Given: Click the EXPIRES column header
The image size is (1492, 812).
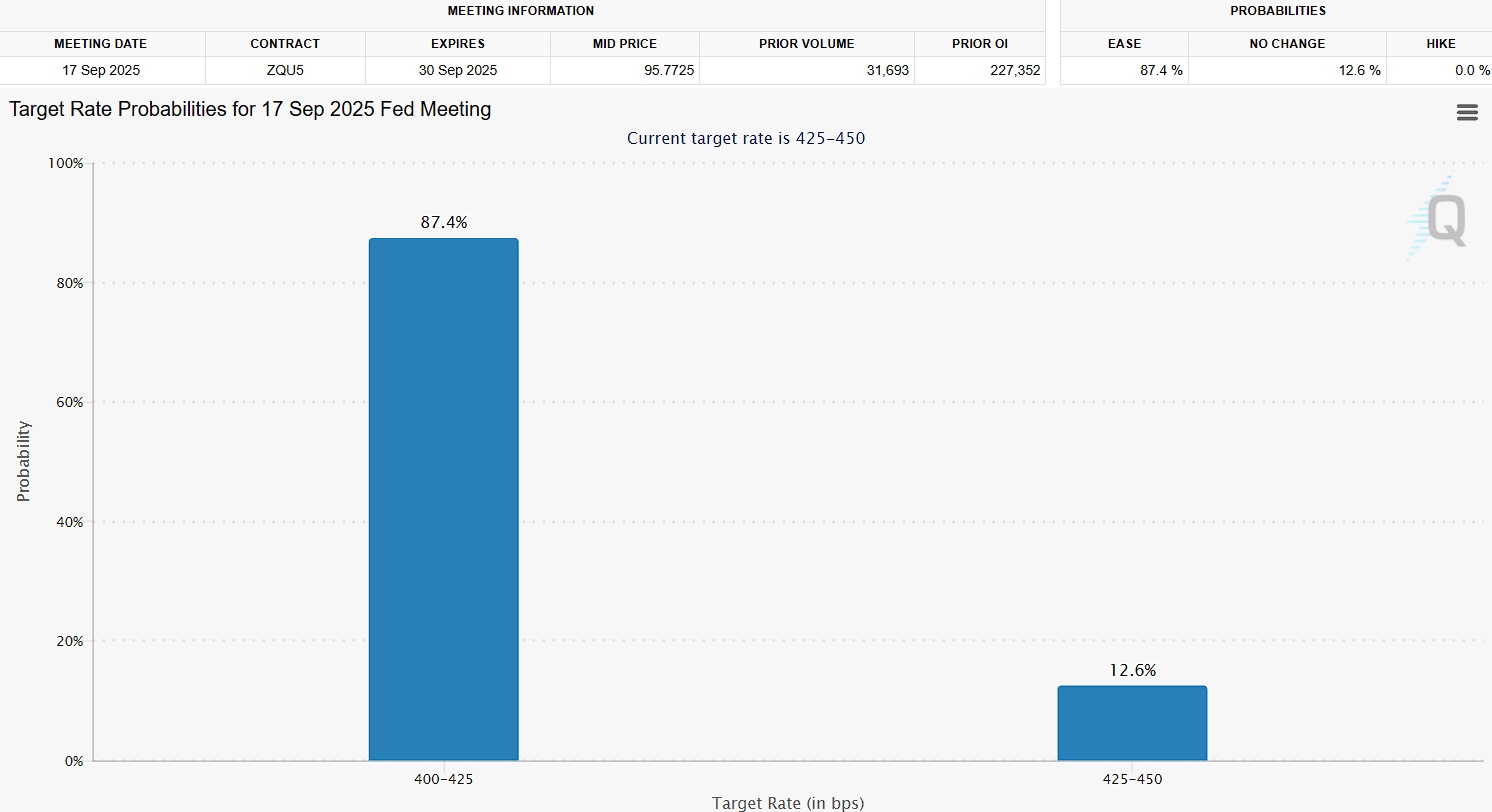Looking at the screenshot, I should point(458,44).
